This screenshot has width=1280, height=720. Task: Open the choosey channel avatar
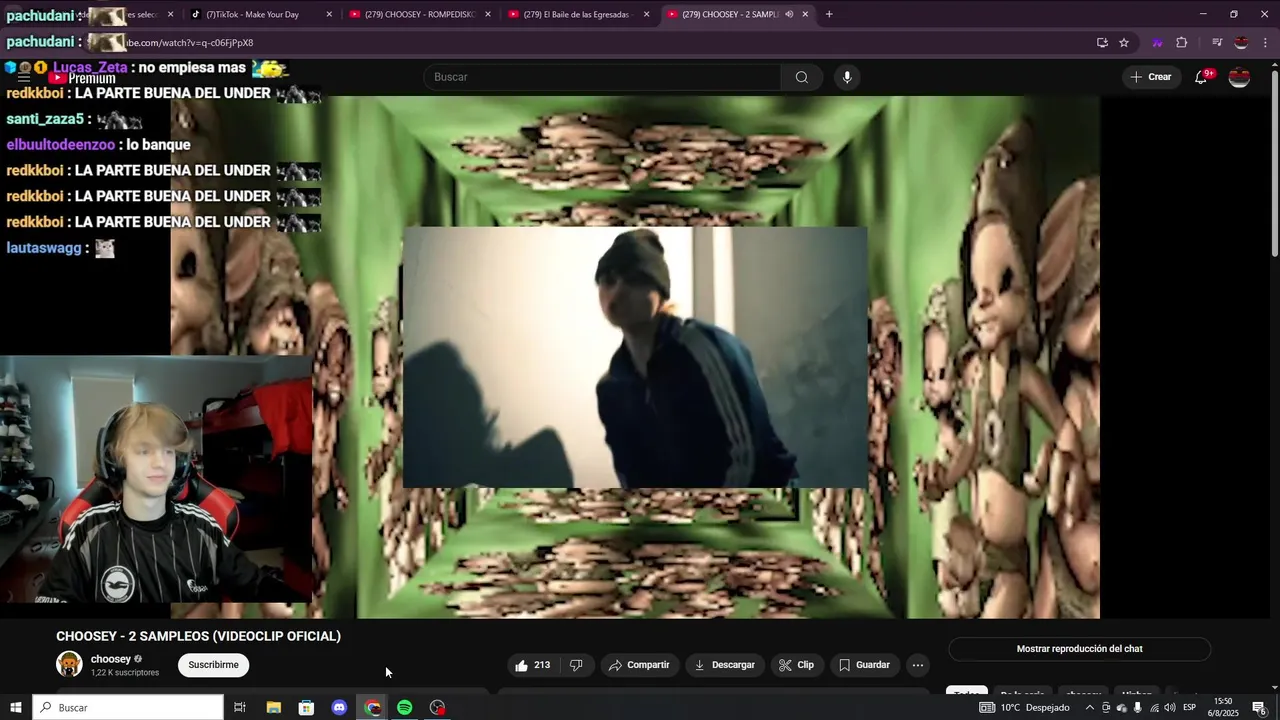point(69,664)
